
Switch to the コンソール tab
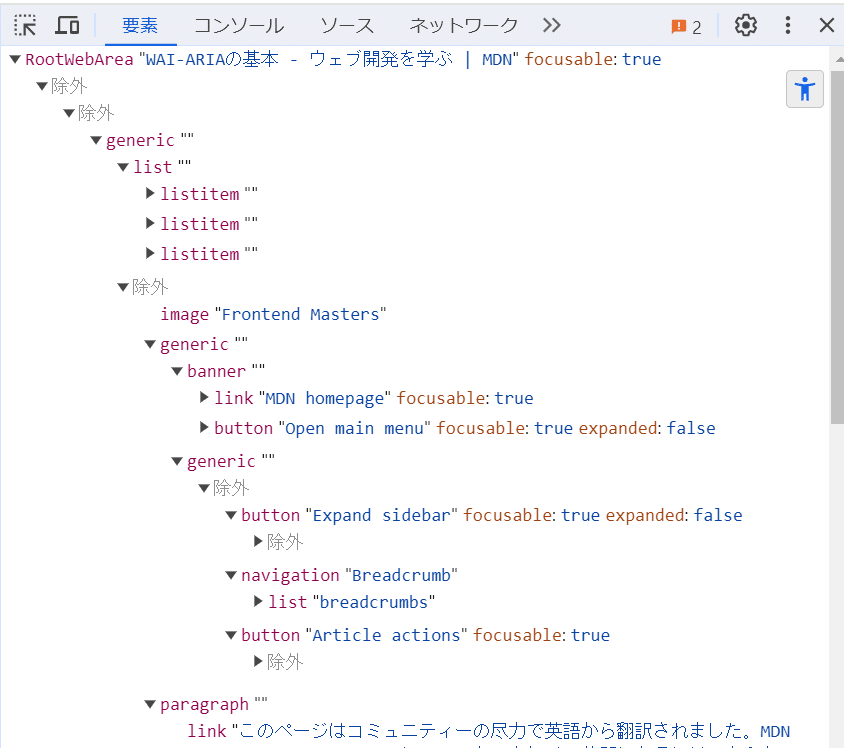pyautogui.click(x=237, y=25)
